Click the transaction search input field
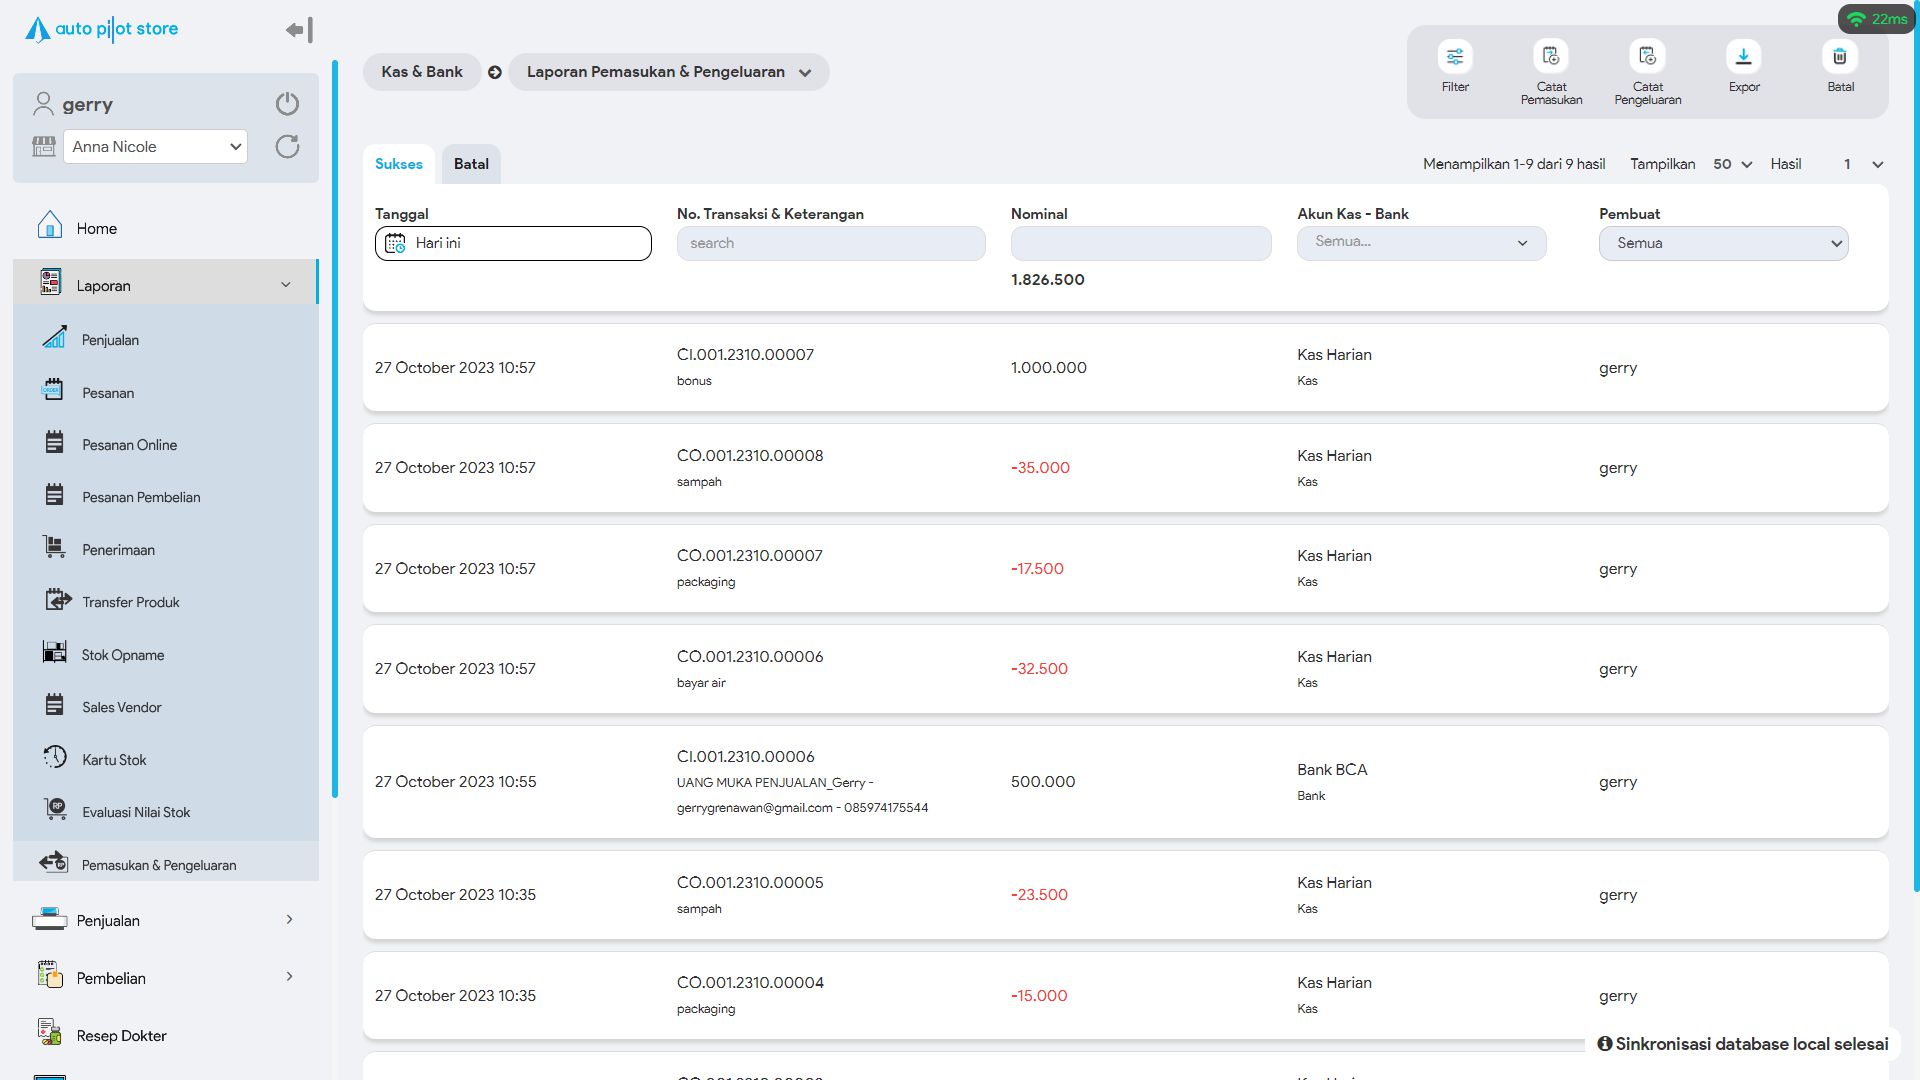 (830, 243)
